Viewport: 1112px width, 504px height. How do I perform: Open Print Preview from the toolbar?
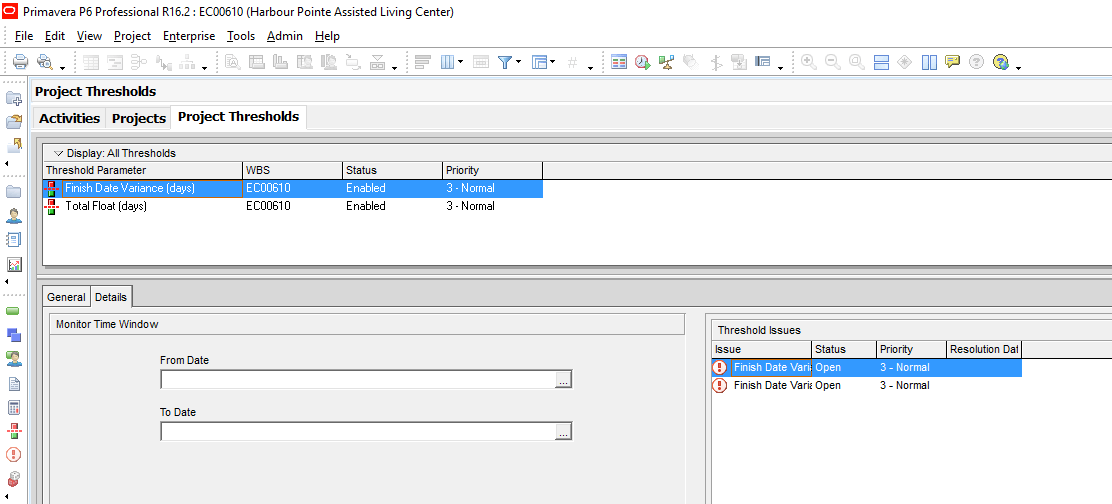click(45, 62)
